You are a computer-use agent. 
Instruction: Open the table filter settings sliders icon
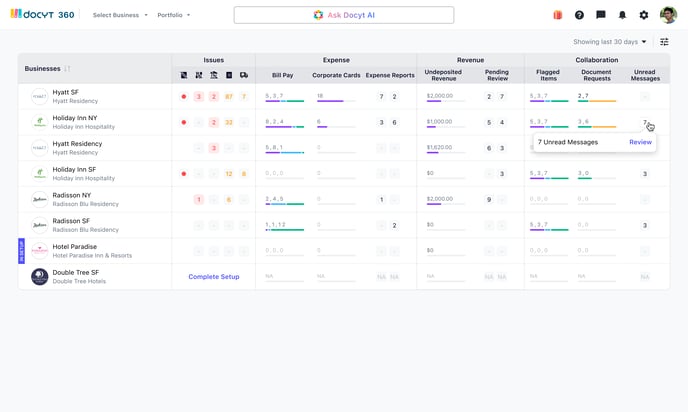click(x=664, y=42)
